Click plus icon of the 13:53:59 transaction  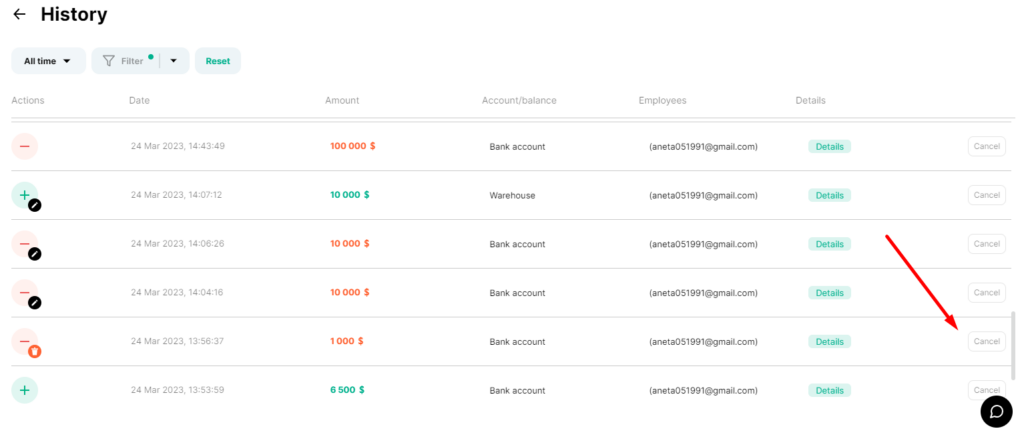[x=25, y=390]
